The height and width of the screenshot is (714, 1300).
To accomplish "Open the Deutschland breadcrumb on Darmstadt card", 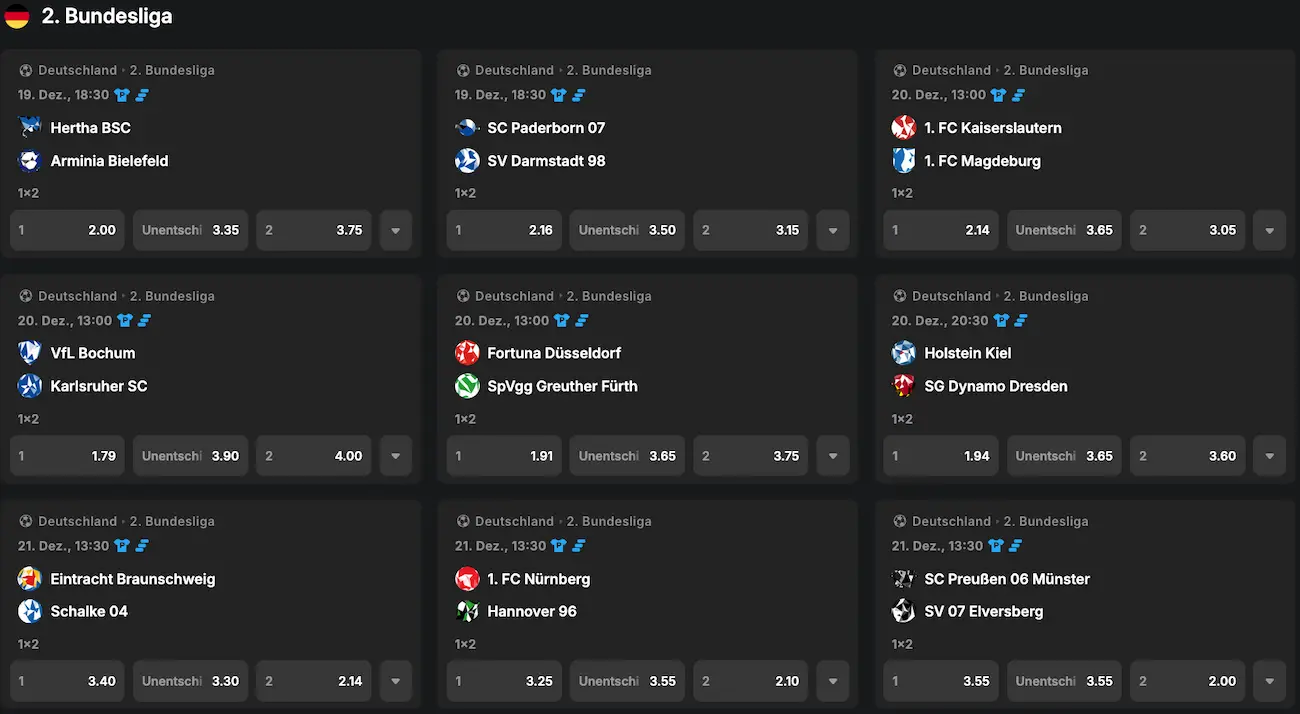I will [x=514, y=70].
